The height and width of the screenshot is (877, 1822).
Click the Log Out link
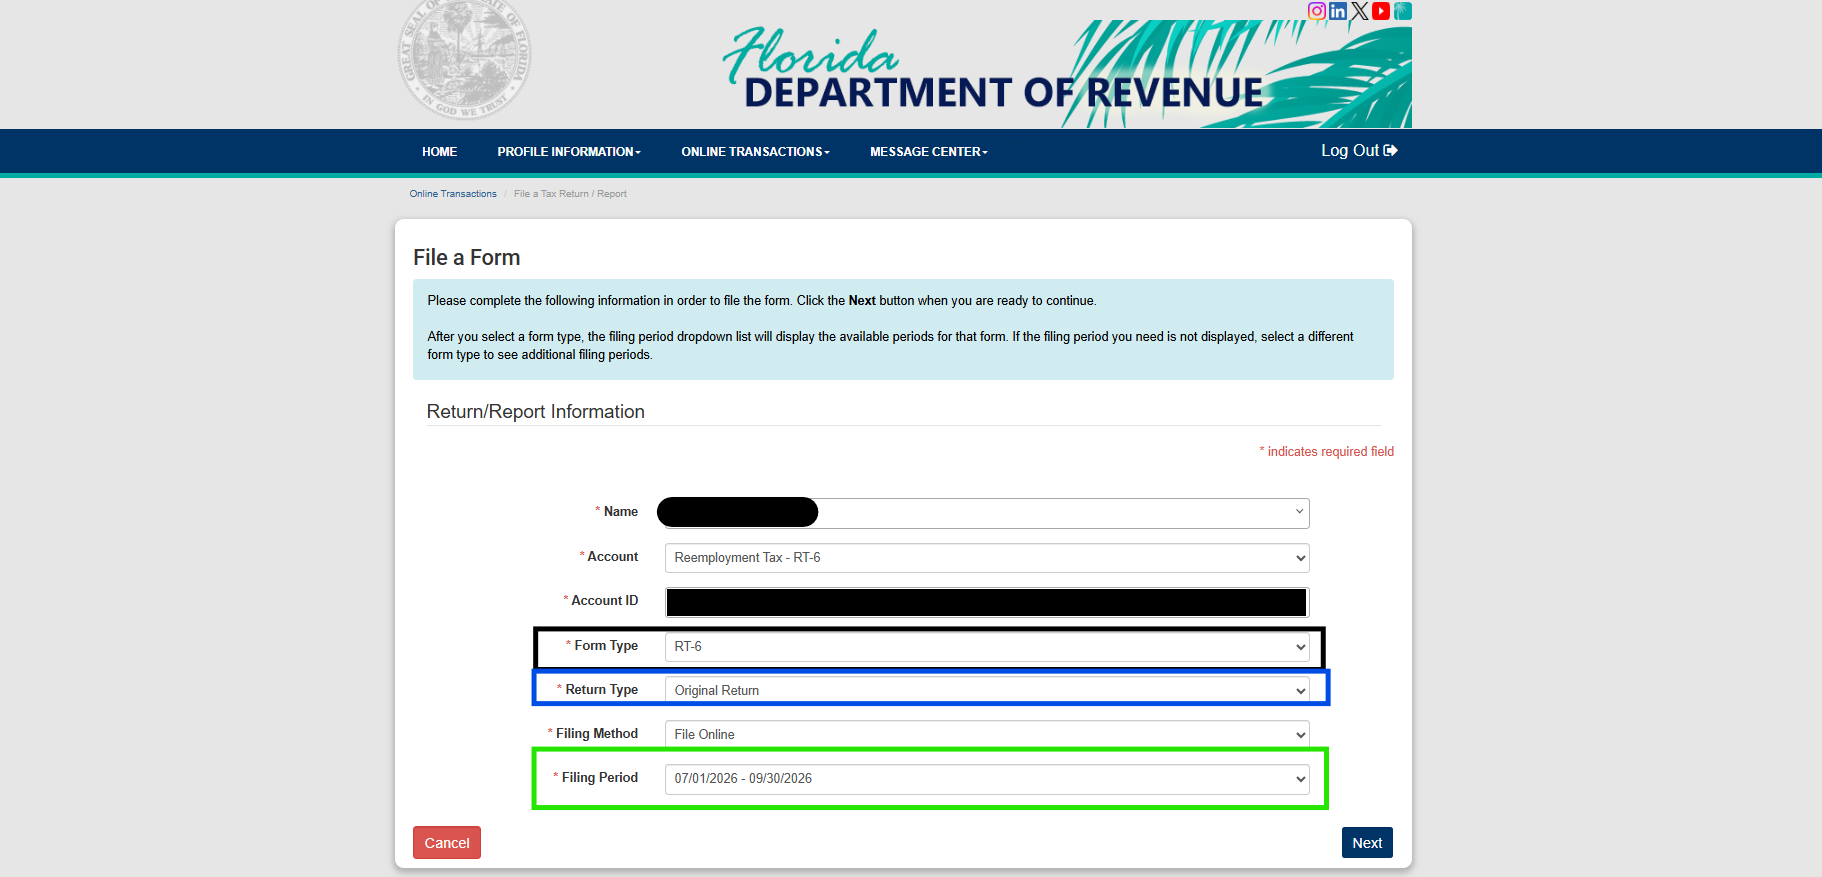[x=1359, y=150]
